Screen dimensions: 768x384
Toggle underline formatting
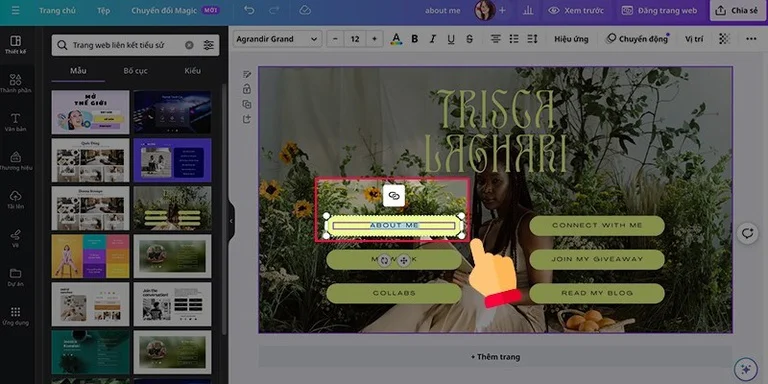point(451,39)
